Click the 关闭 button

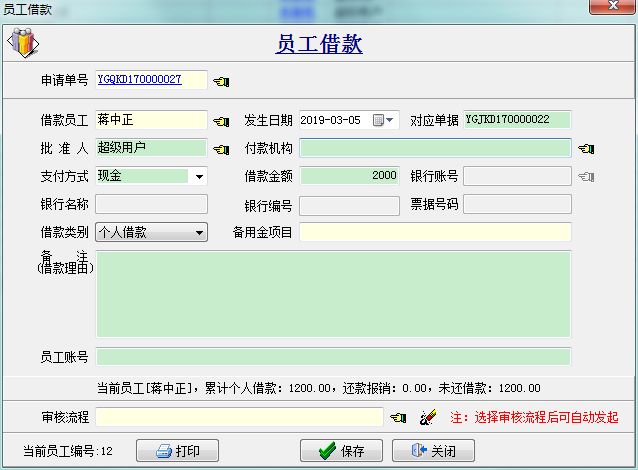[x=433, y=450]
